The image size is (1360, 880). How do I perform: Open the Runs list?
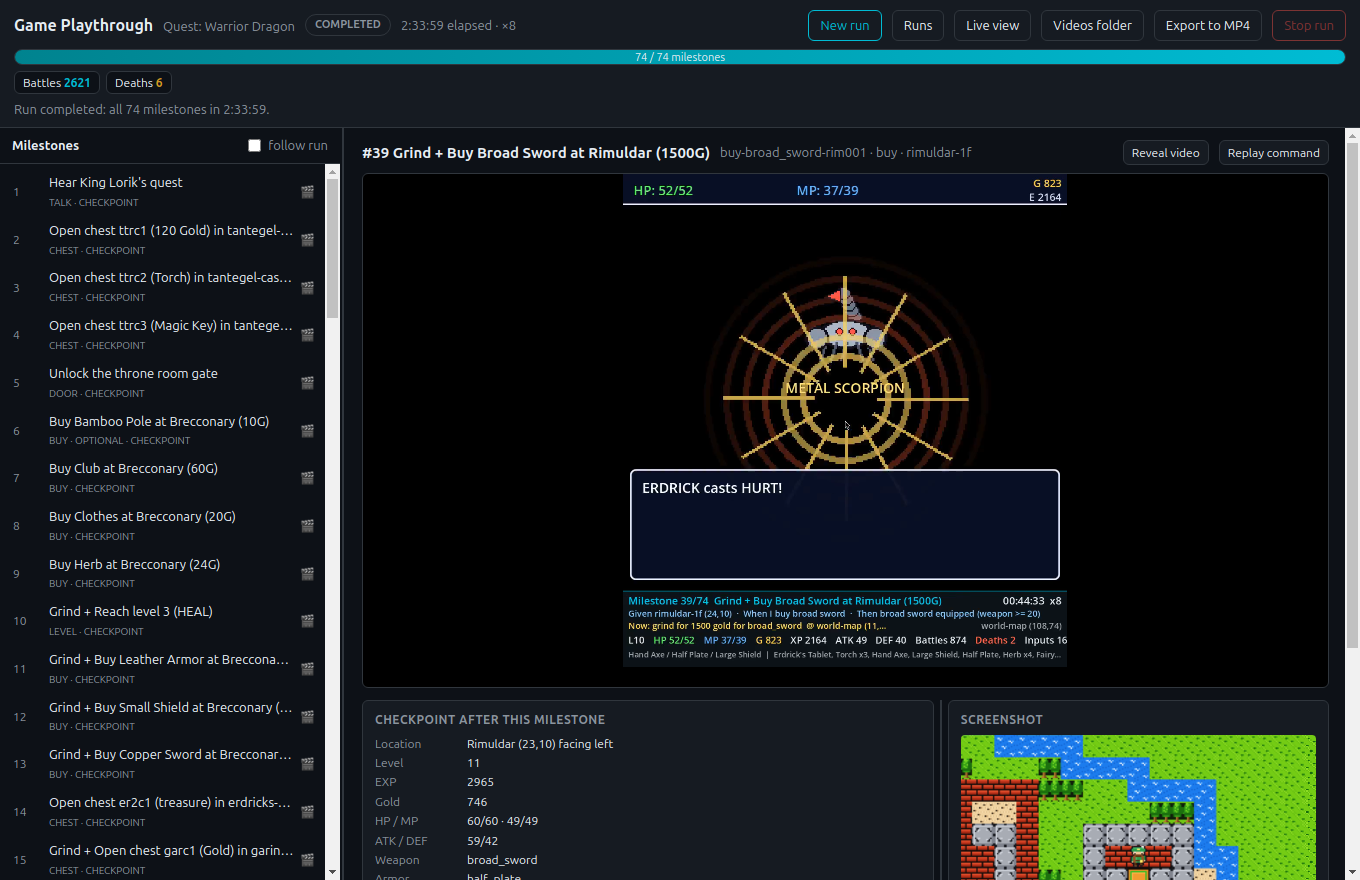click(x=918, y=25)
